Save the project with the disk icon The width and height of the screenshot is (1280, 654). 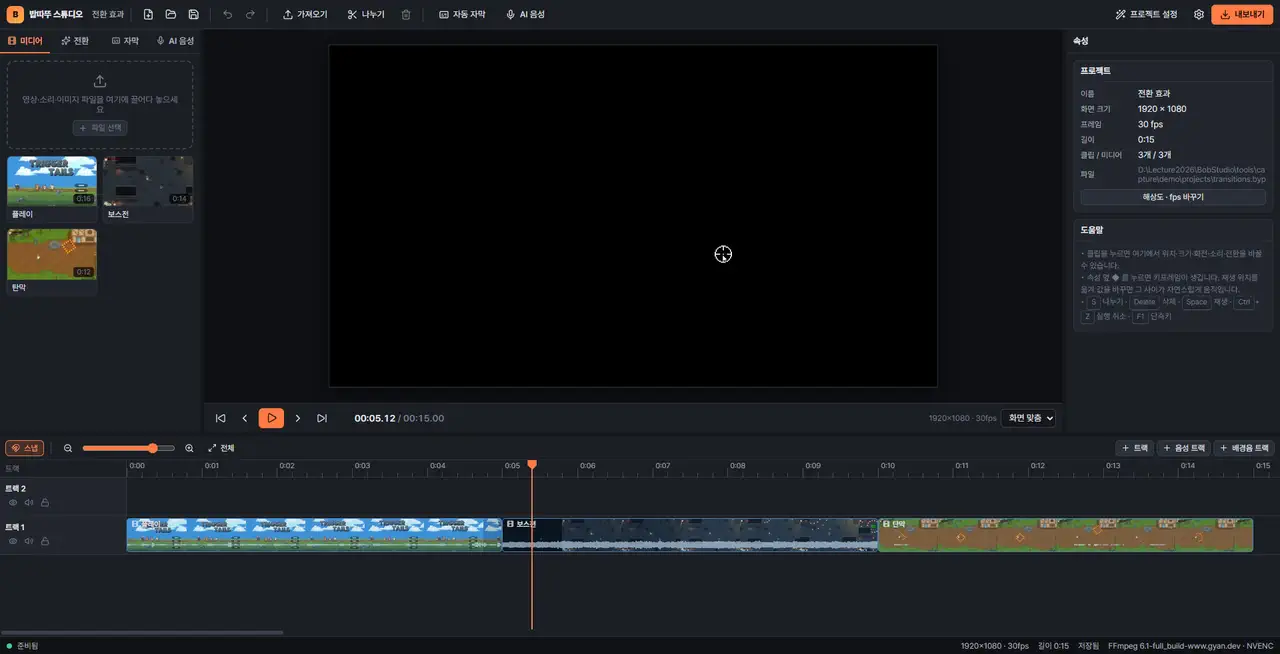point(193,15)
